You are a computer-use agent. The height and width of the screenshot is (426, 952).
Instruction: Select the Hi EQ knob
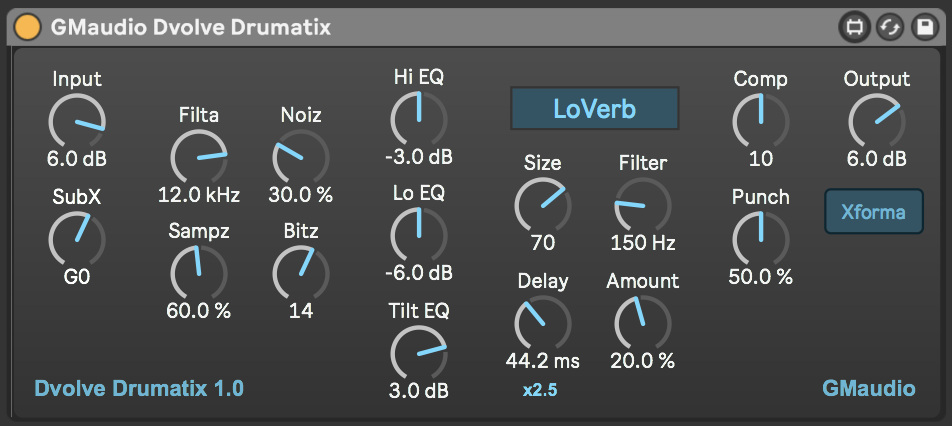coord(419,119)
